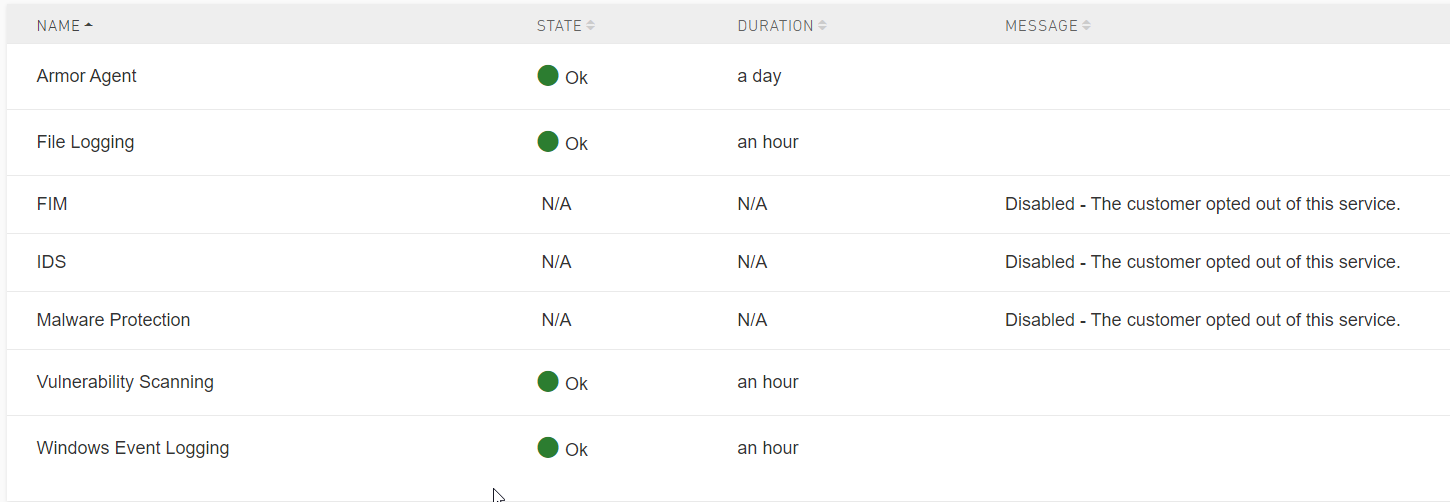Sort table by DURATION column header
The height and width of the screenshot is (502, 1450).
coord(775,26)
